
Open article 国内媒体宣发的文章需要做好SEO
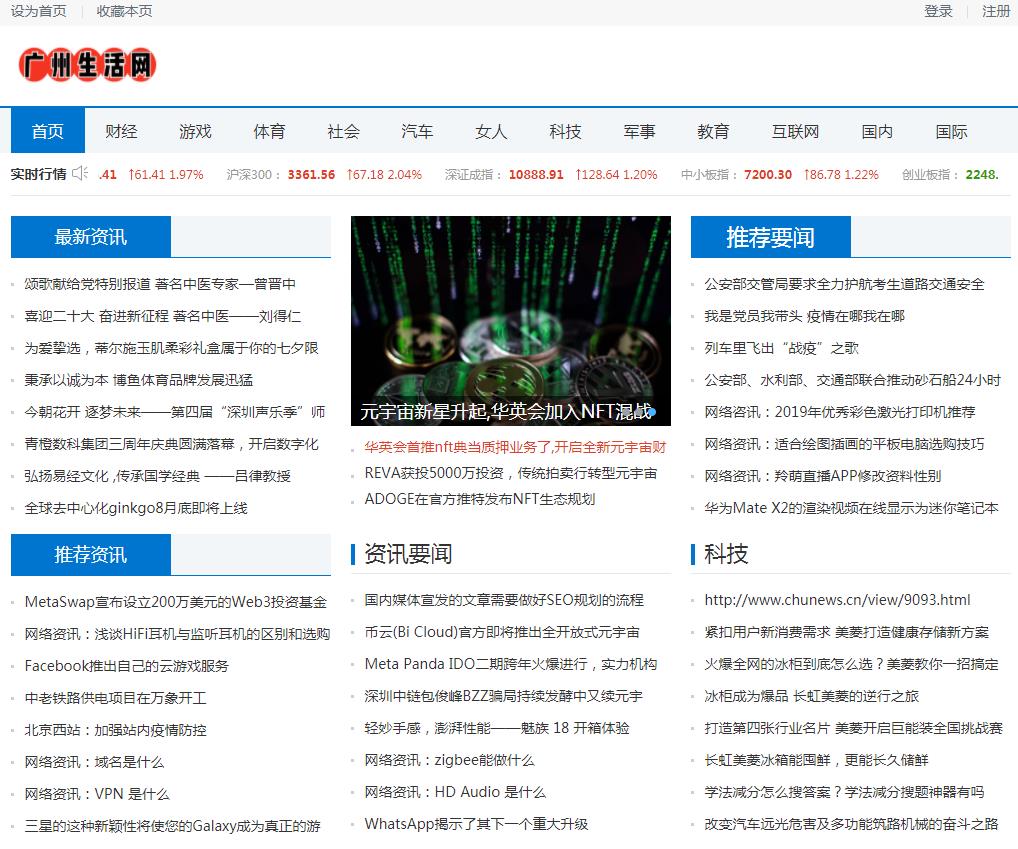point(504,600)
